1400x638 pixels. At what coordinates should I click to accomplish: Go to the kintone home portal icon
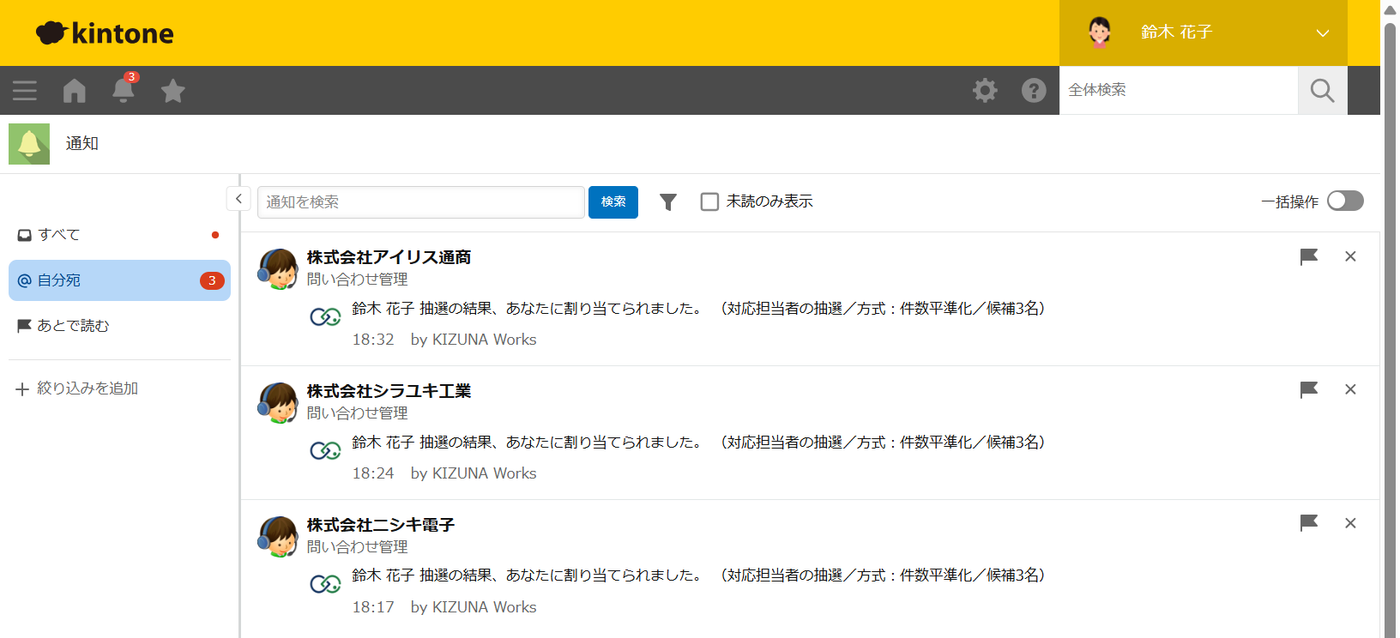[75, 91]
